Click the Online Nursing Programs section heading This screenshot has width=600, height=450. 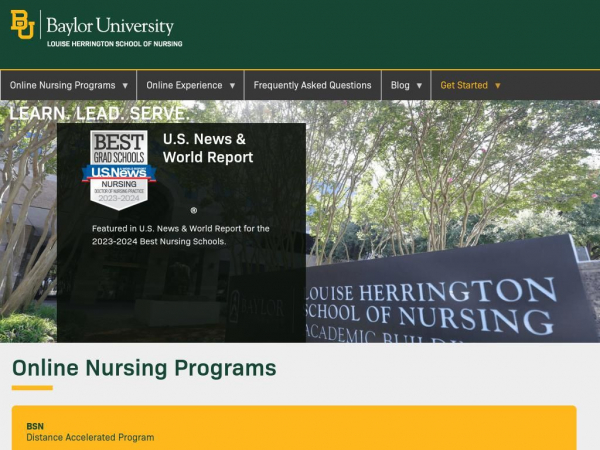pyautogui.click(x=144, y=368)
